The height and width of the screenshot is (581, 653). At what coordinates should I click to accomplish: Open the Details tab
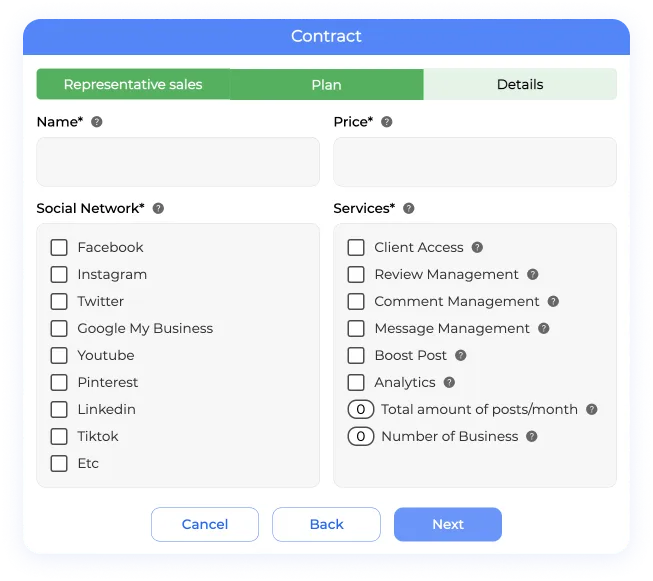coord(520,85)
